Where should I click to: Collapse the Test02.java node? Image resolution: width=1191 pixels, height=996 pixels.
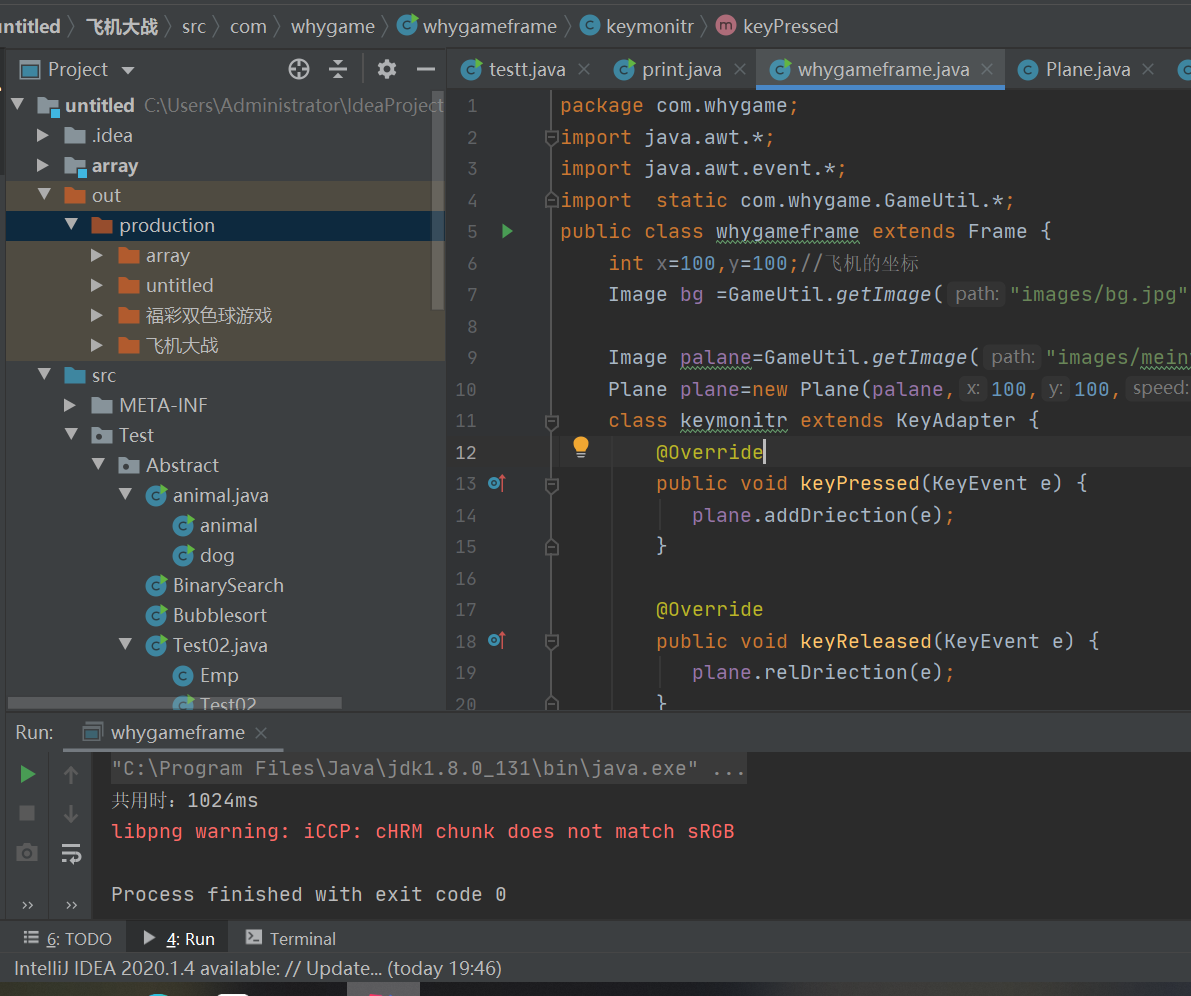point(126,644)
